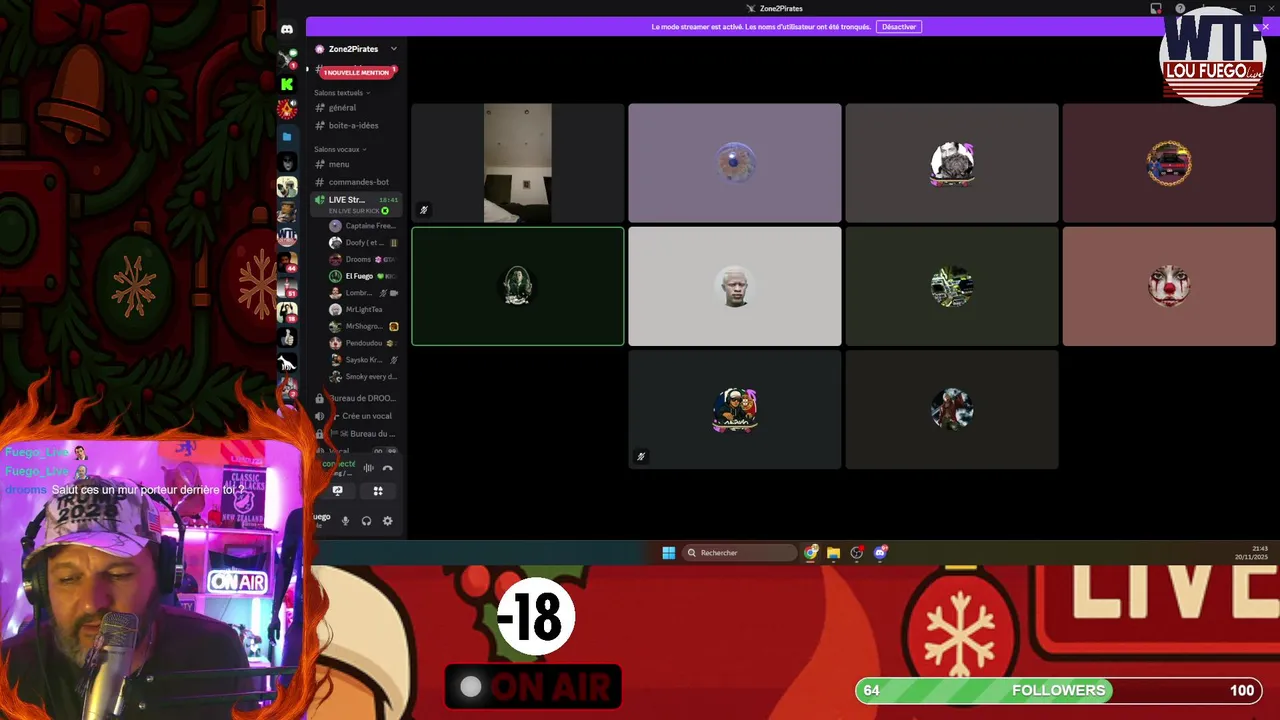Click the Rechercher taskbar search box
Image resolution: width=1280 pixels, height=720 pixels.
[x=740, y=553]
